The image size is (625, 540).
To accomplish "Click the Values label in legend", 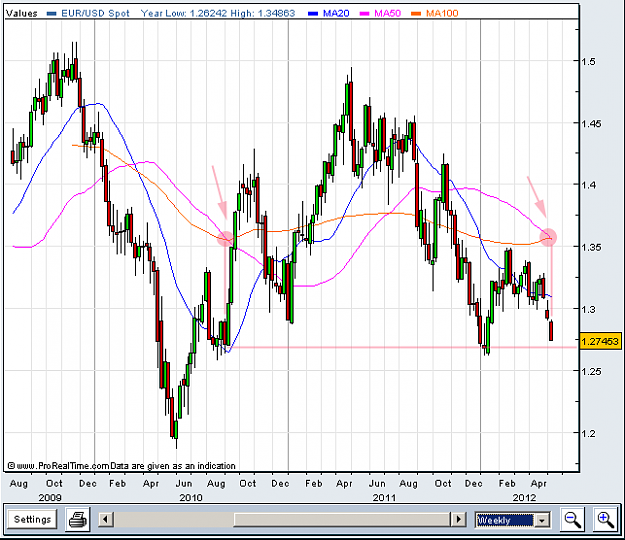I will click(x=22, y=13).
